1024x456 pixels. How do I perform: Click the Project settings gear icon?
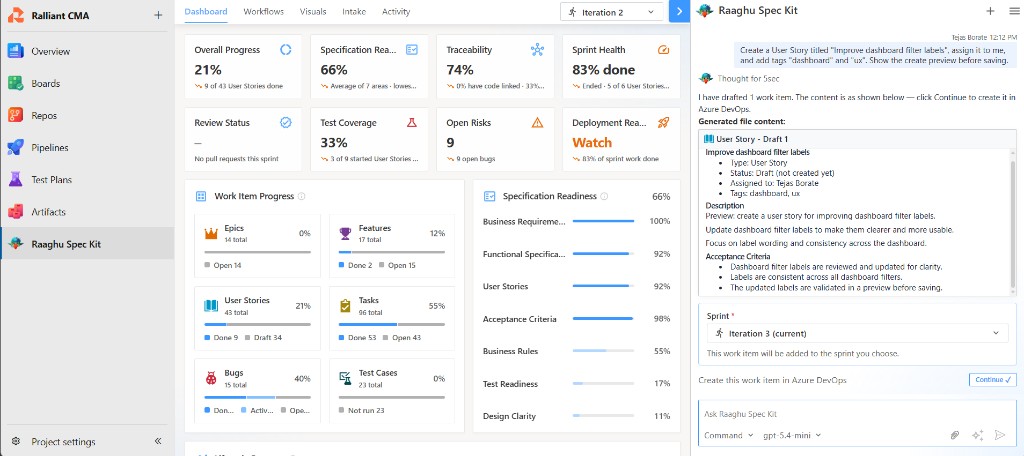(16, 442)
